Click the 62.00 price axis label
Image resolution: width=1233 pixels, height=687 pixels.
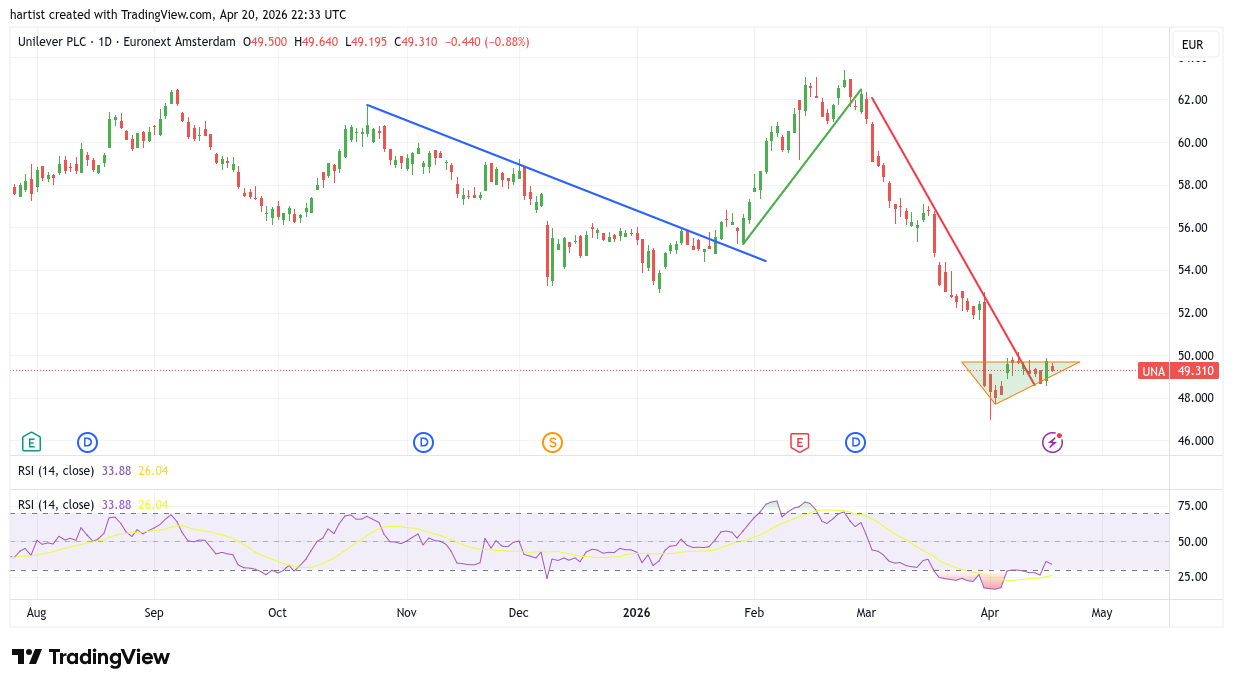point(1192,100)
